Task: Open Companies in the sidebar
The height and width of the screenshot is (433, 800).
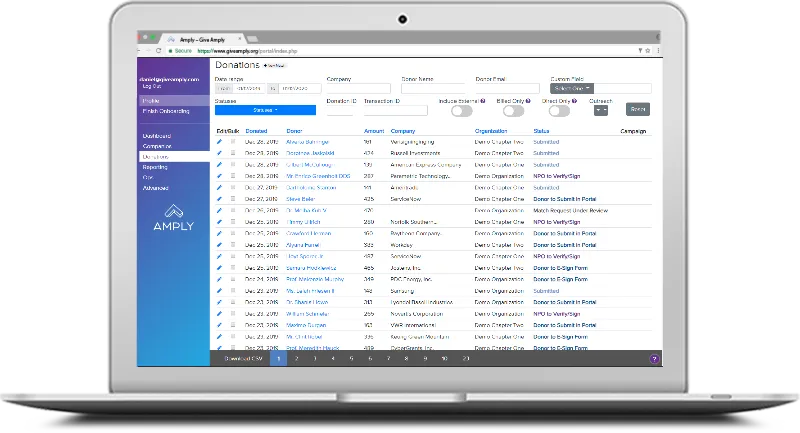Action: [x=157, y=146]
